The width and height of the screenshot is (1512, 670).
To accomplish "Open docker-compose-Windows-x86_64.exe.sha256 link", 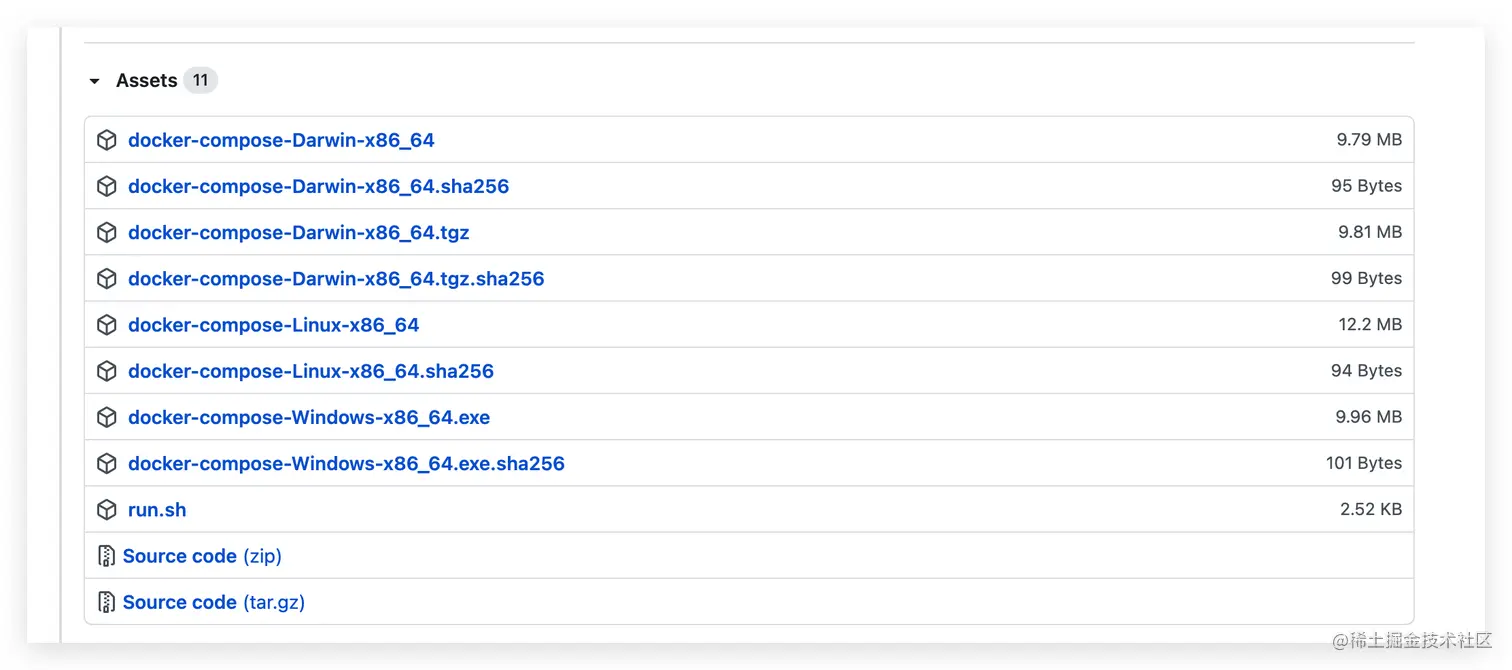I will point(346,463).
